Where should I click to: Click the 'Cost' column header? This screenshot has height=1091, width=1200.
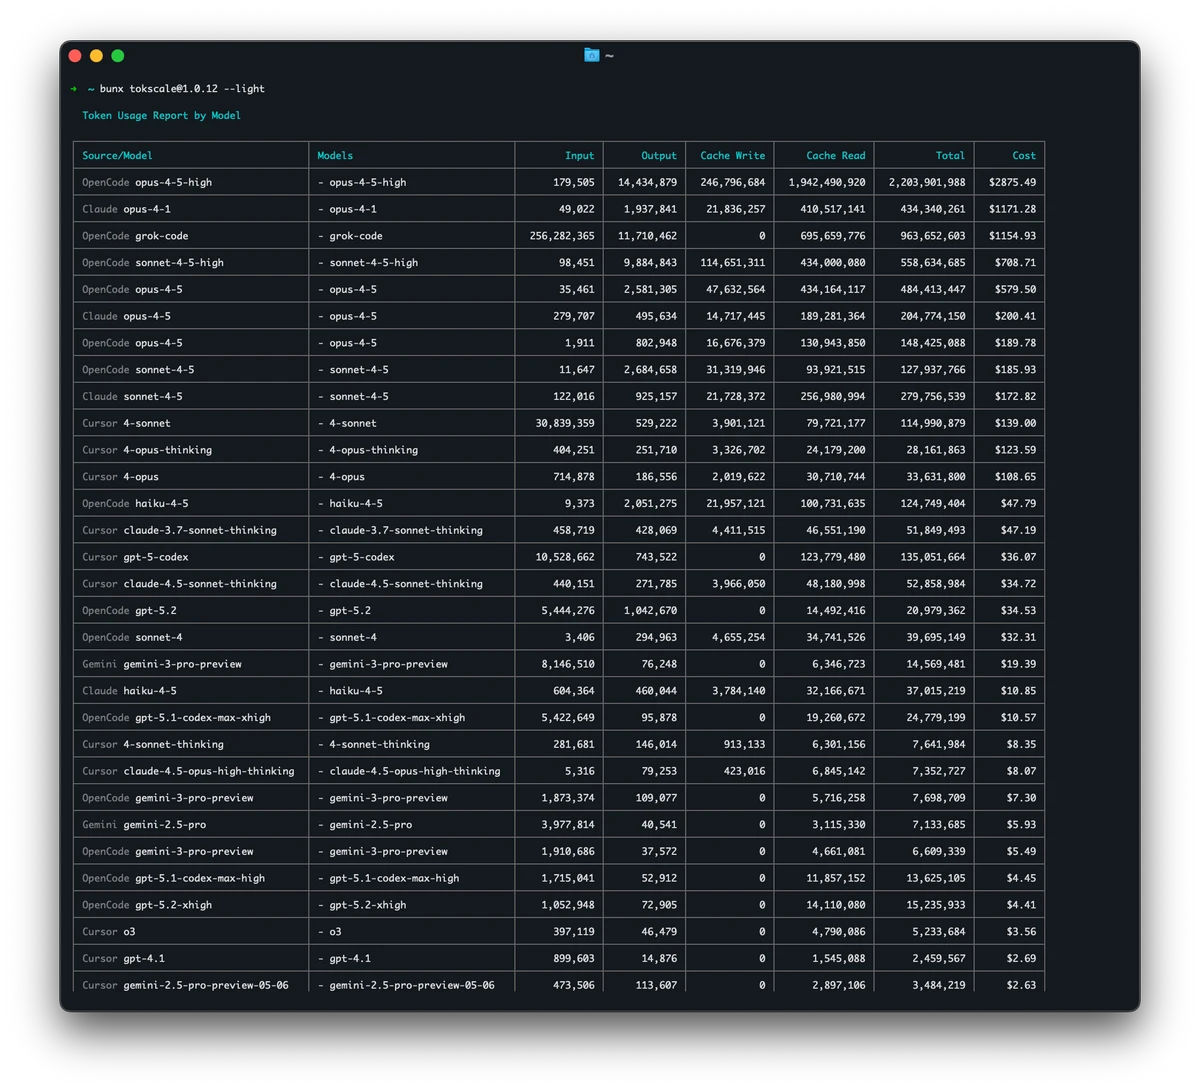[1024, 156]
